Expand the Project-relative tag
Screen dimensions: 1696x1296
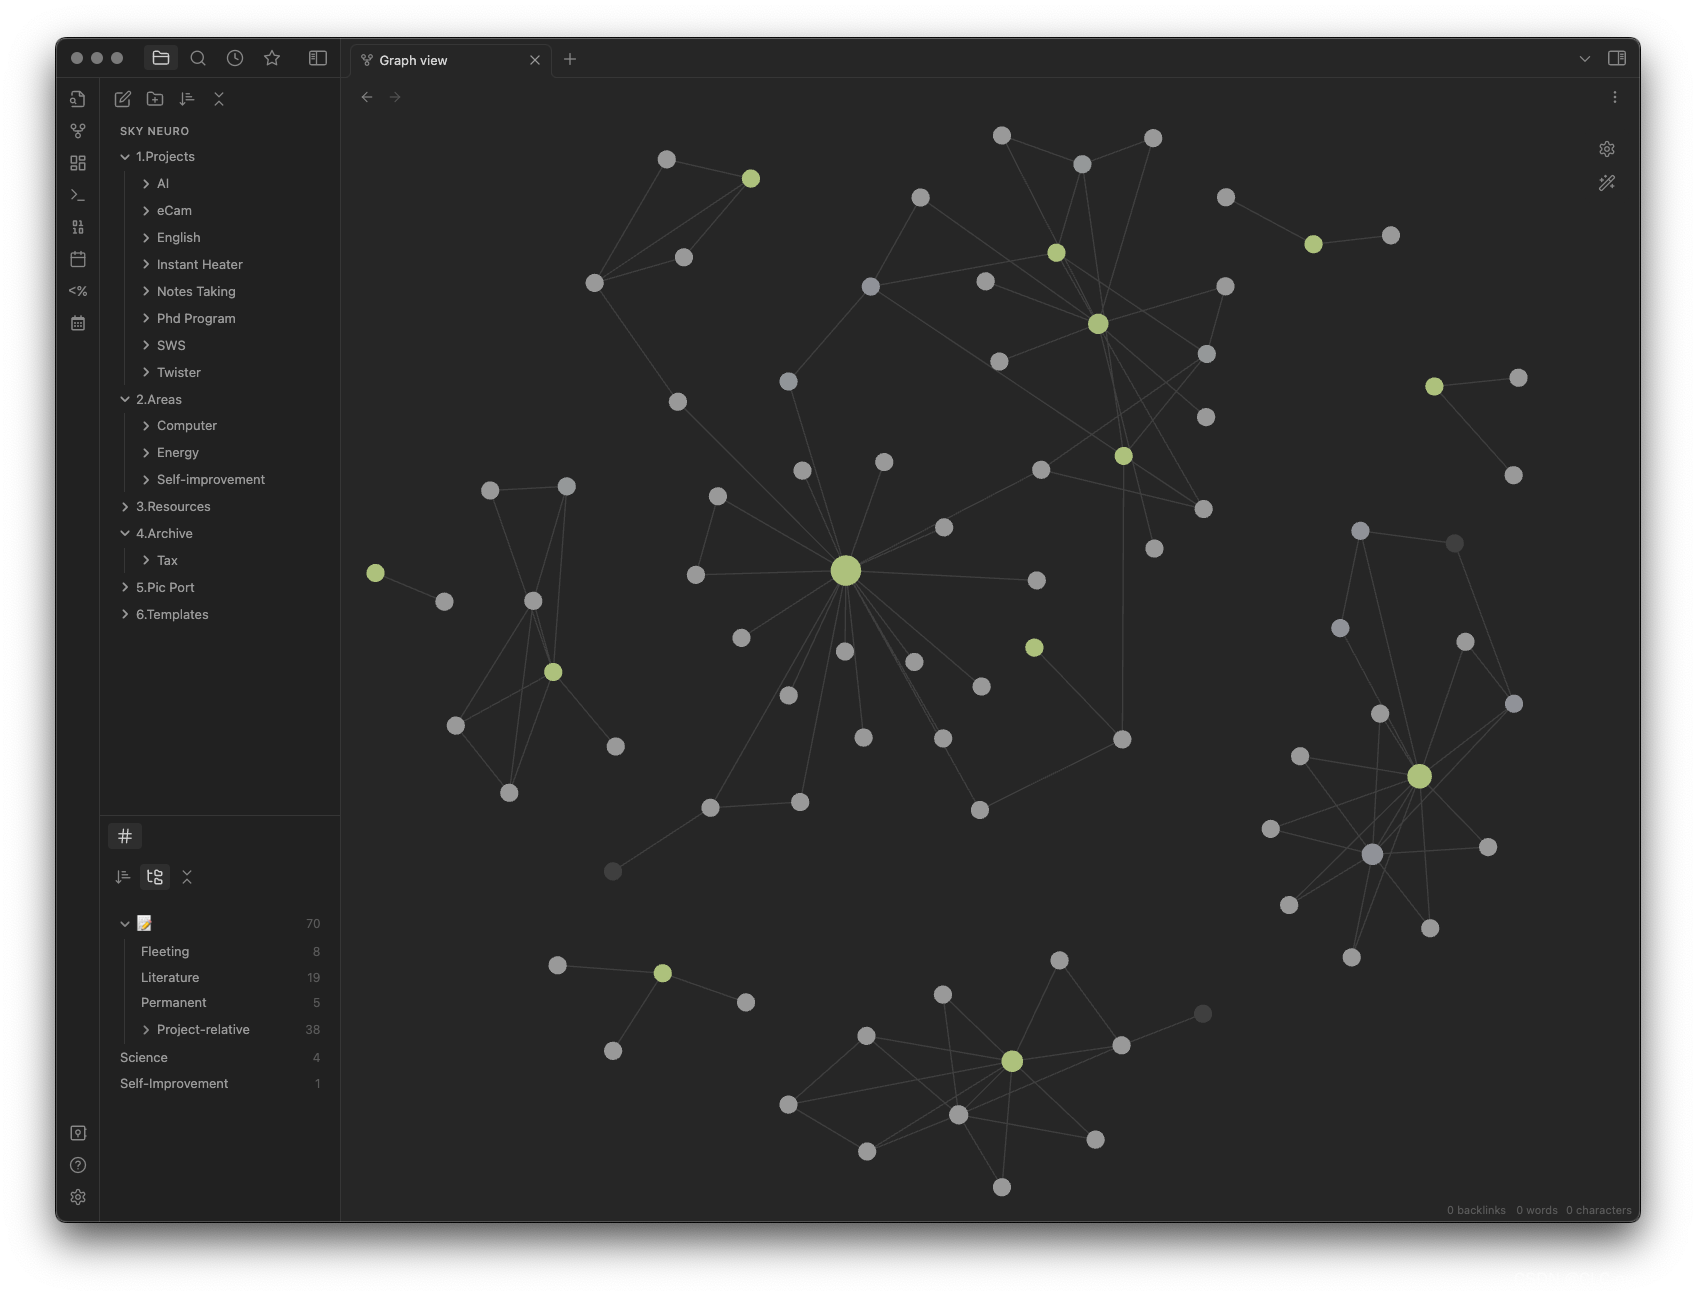click(146, 1030)
